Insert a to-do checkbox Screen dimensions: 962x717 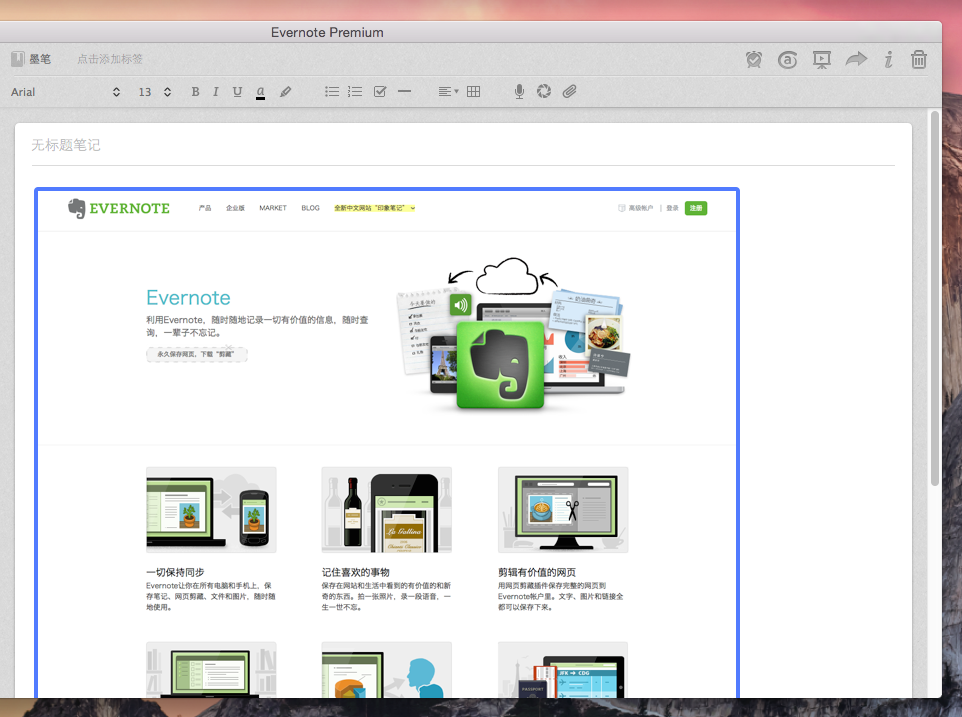tap(380, 91)
